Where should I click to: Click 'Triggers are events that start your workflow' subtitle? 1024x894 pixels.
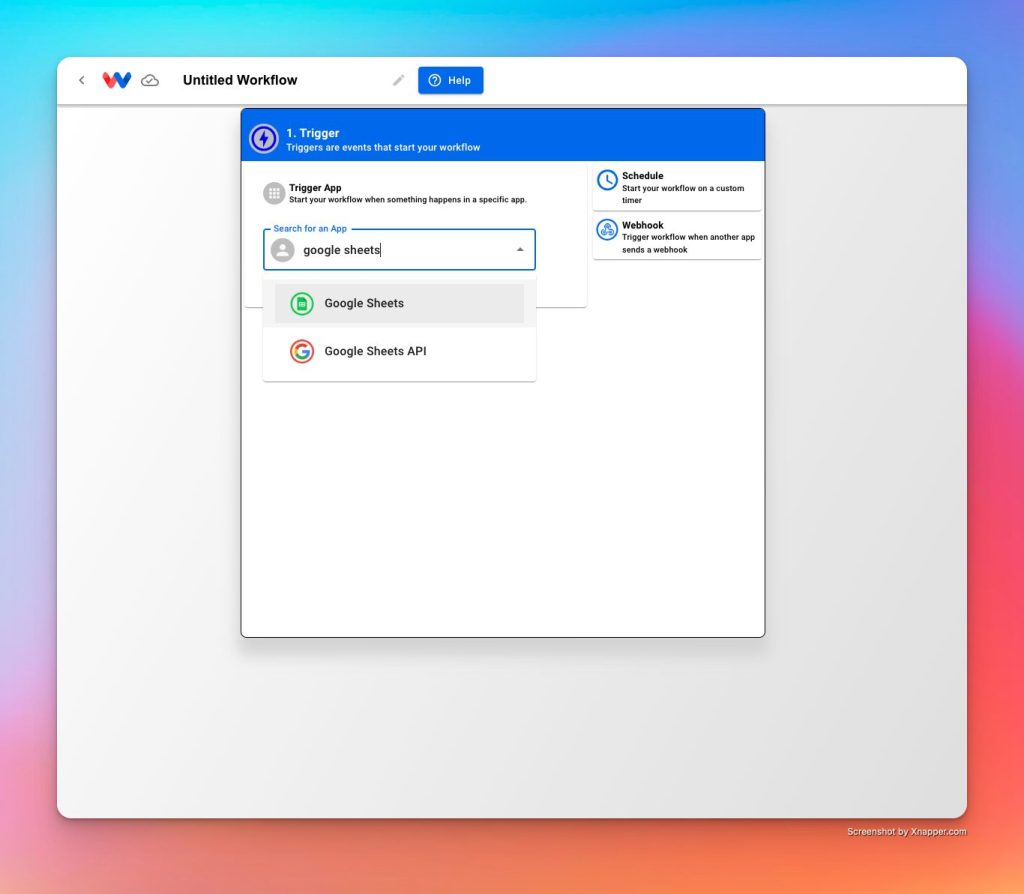coord(383,148)
